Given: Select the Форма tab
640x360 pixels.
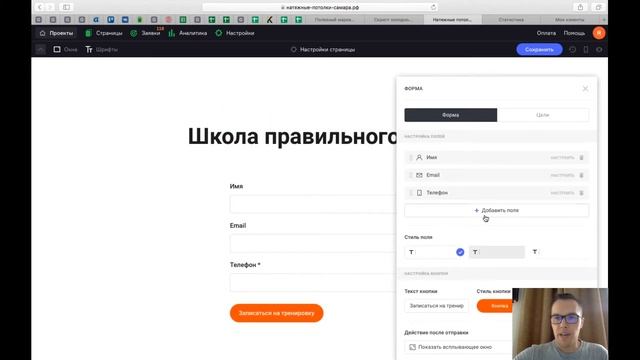Looking at the screenshot, I should coord(451,115).
